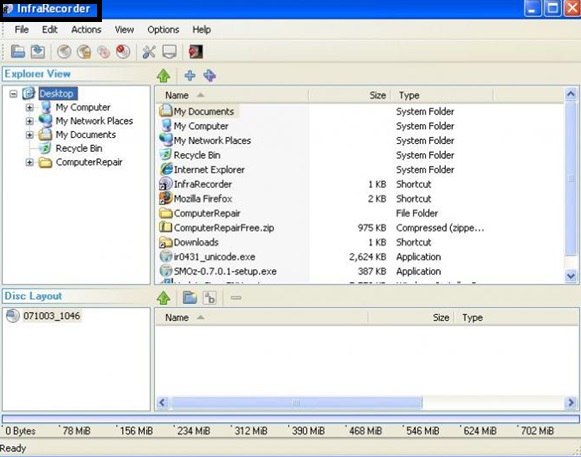581x457 pixels.
Task: Open the Help menu
Action: click(202, 30)
